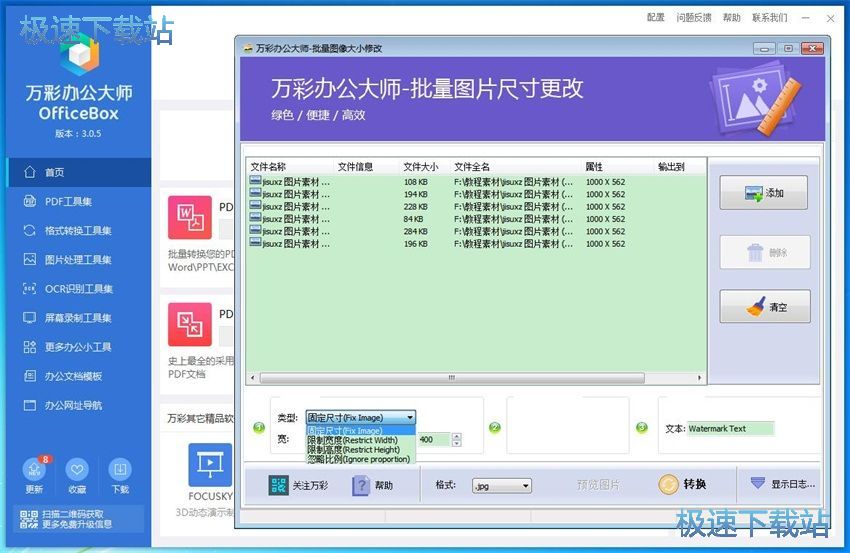
Task: Select 限制高度(Restrict Height) option
Action: 360,449
